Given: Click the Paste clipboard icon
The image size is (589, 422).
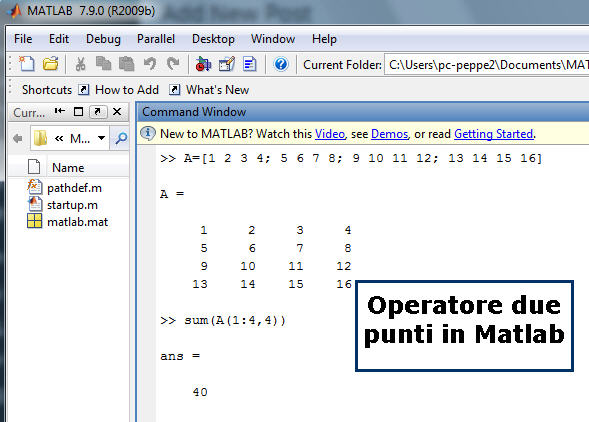Looking at the screenshot, I should coord(127,64).
